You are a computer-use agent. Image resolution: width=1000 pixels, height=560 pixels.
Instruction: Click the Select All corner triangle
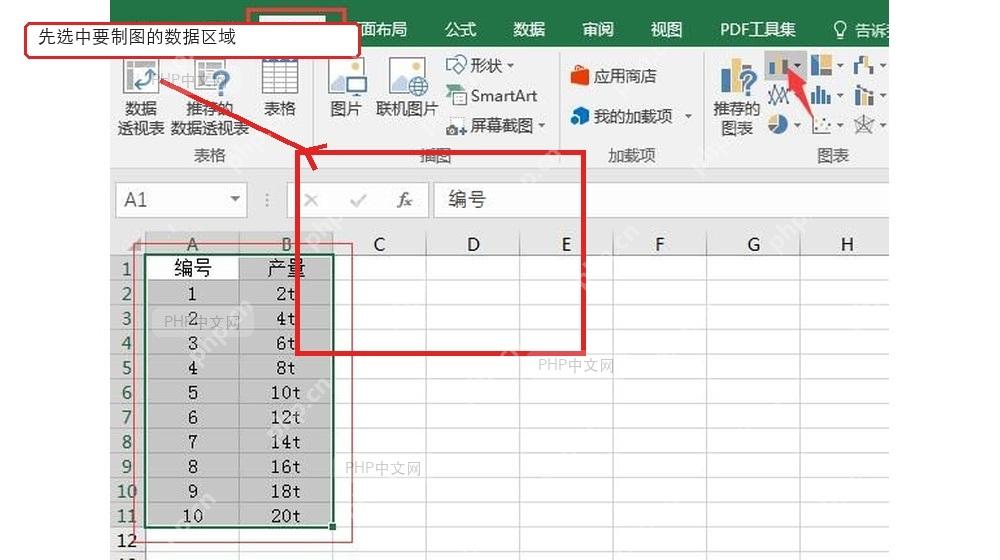(135, 245)
